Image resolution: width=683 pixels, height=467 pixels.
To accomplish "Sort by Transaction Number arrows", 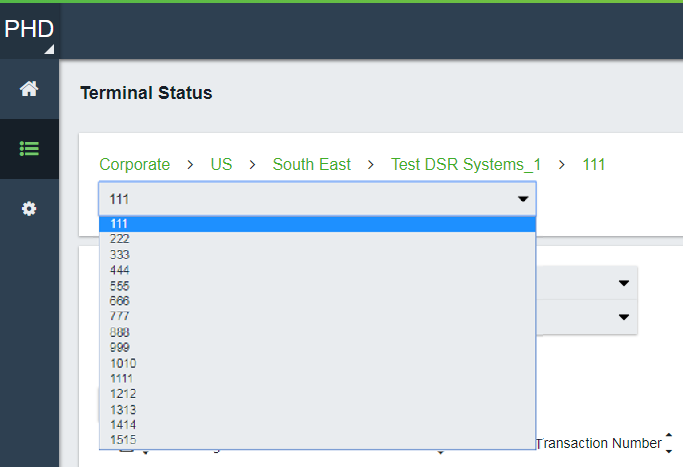I will click(x=669, y=443).
